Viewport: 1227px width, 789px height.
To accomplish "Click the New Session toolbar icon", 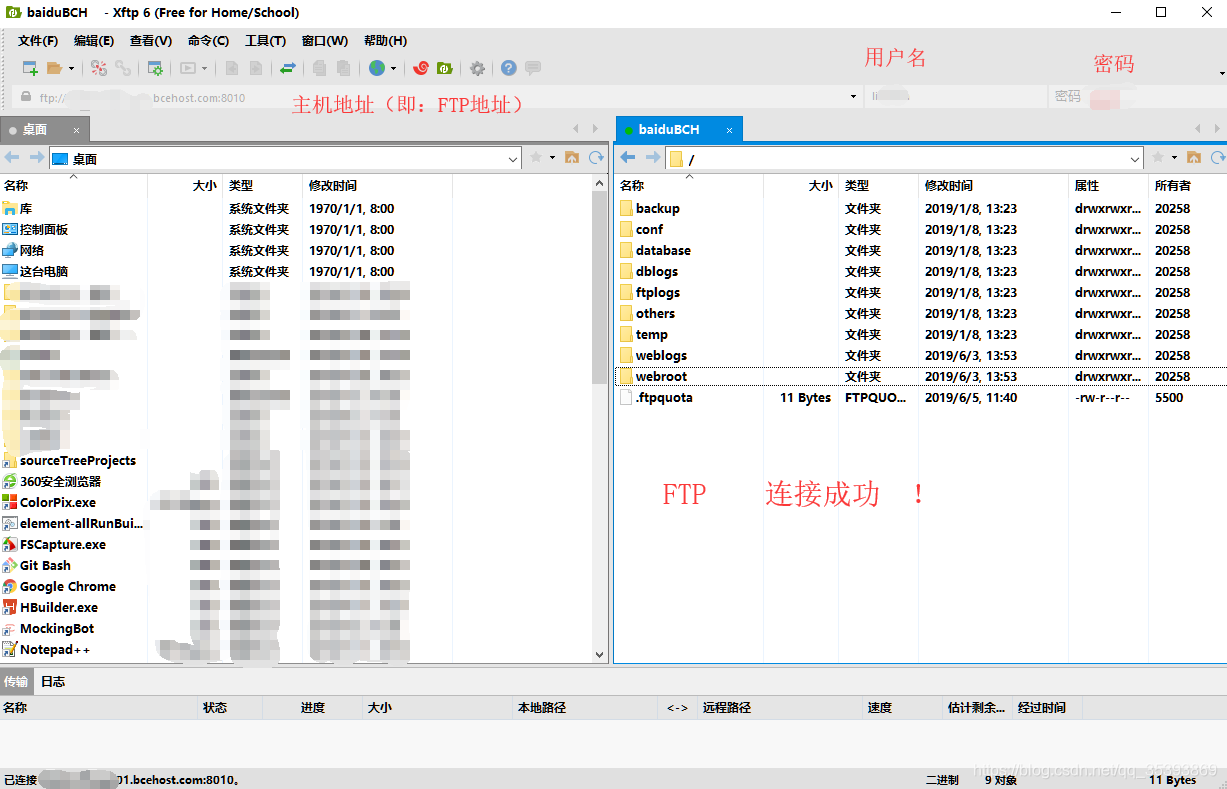I will (x=30, y=68).
